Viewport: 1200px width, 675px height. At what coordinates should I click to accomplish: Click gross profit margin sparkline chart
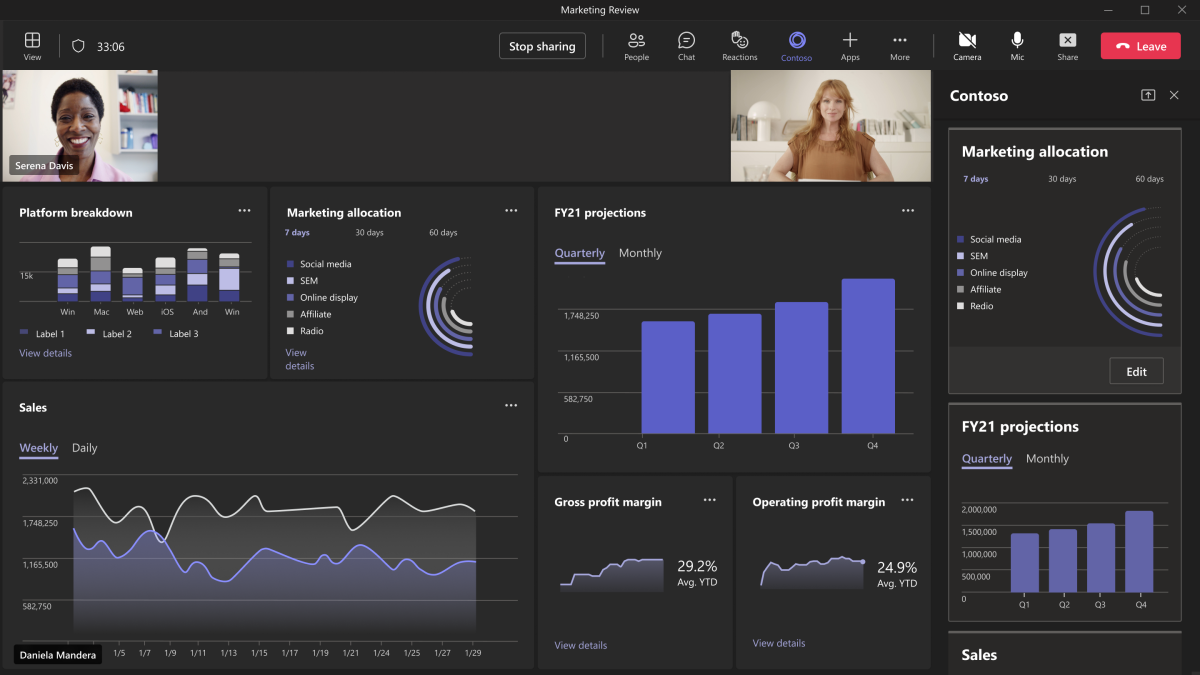611,575
